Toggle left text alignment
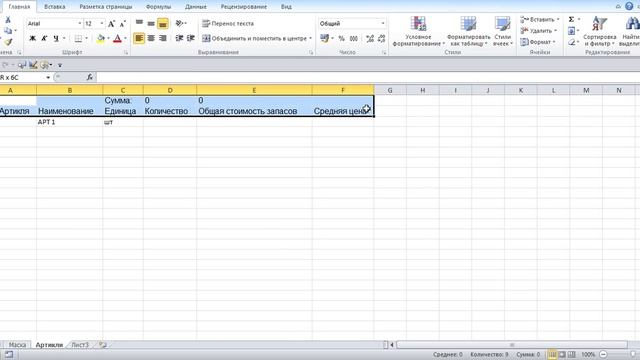The height and width of the screenshot is (360, 640). (x=139, y=38)
